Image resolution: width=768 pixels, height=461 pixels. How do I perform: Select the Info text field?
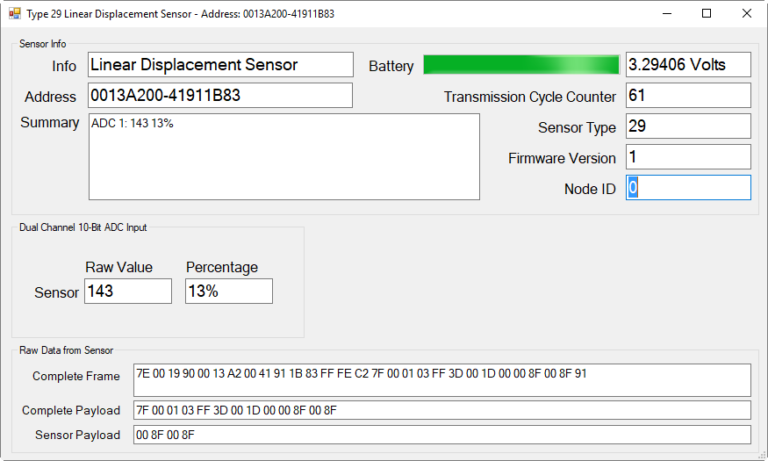coord(220,65)
